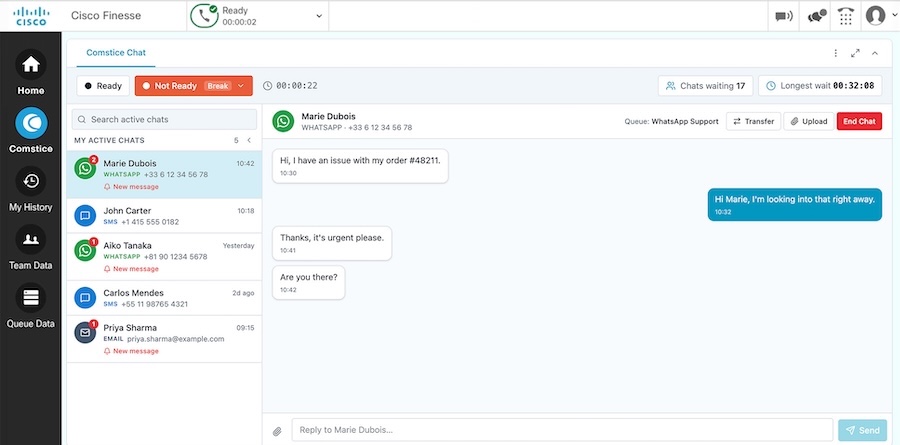Click the Longest wait 00:32:08 indicator

[x=820, y=86]
